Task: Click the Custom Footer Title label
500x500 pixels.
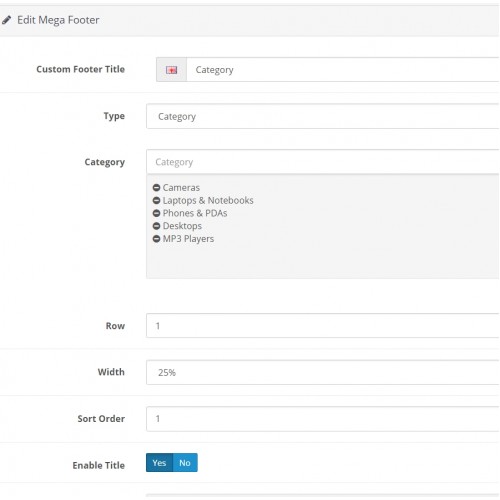Action: click(x=81, y=69)
